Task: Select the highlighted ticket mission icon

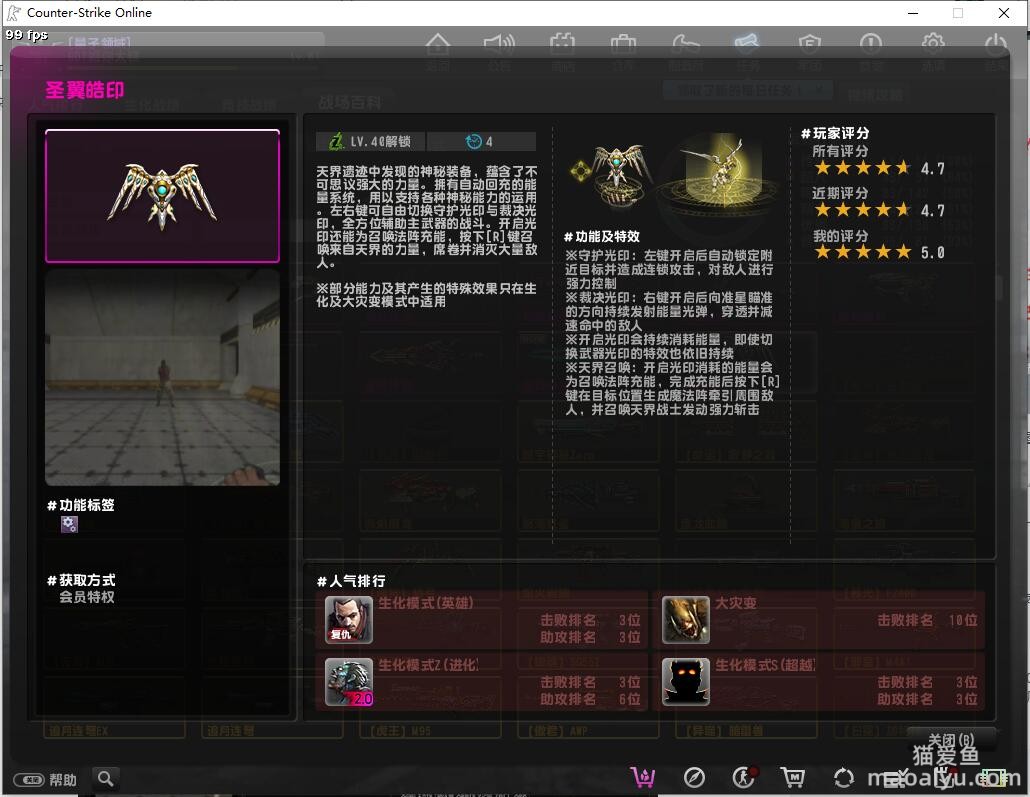Action: coord(747,43)
